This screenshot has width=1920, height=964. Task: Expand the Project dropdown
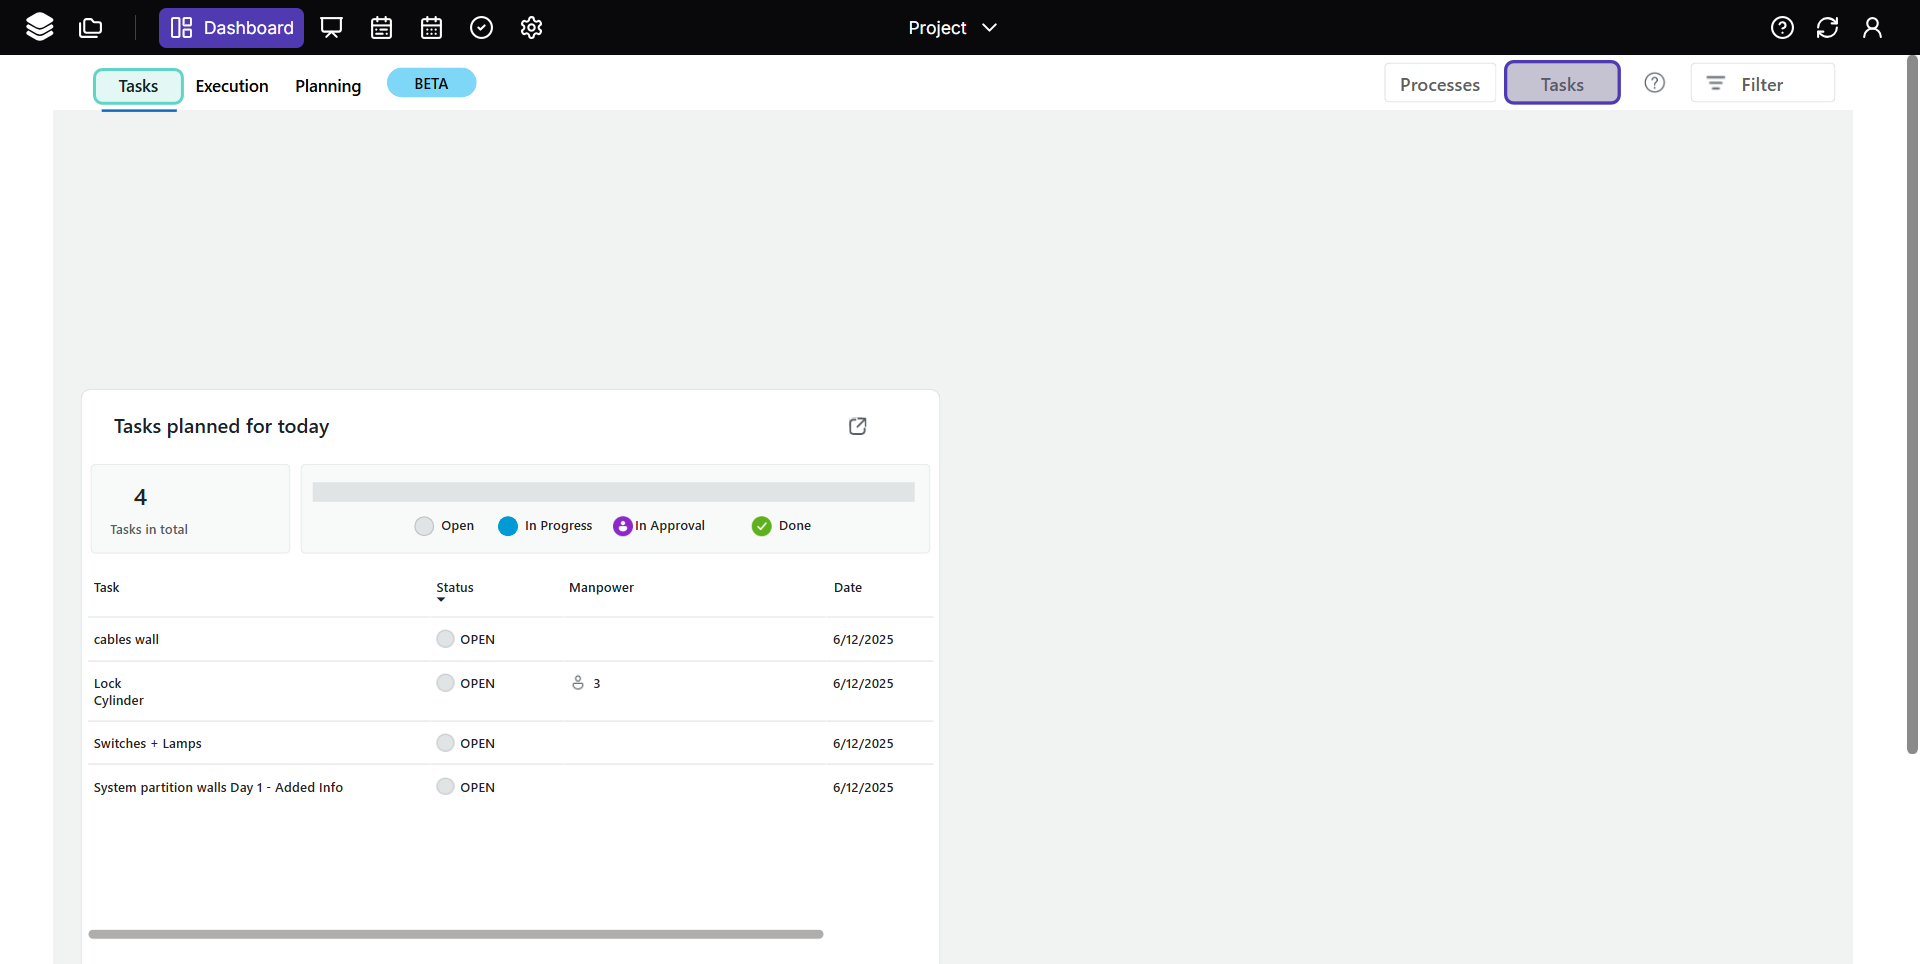(952, 28)
